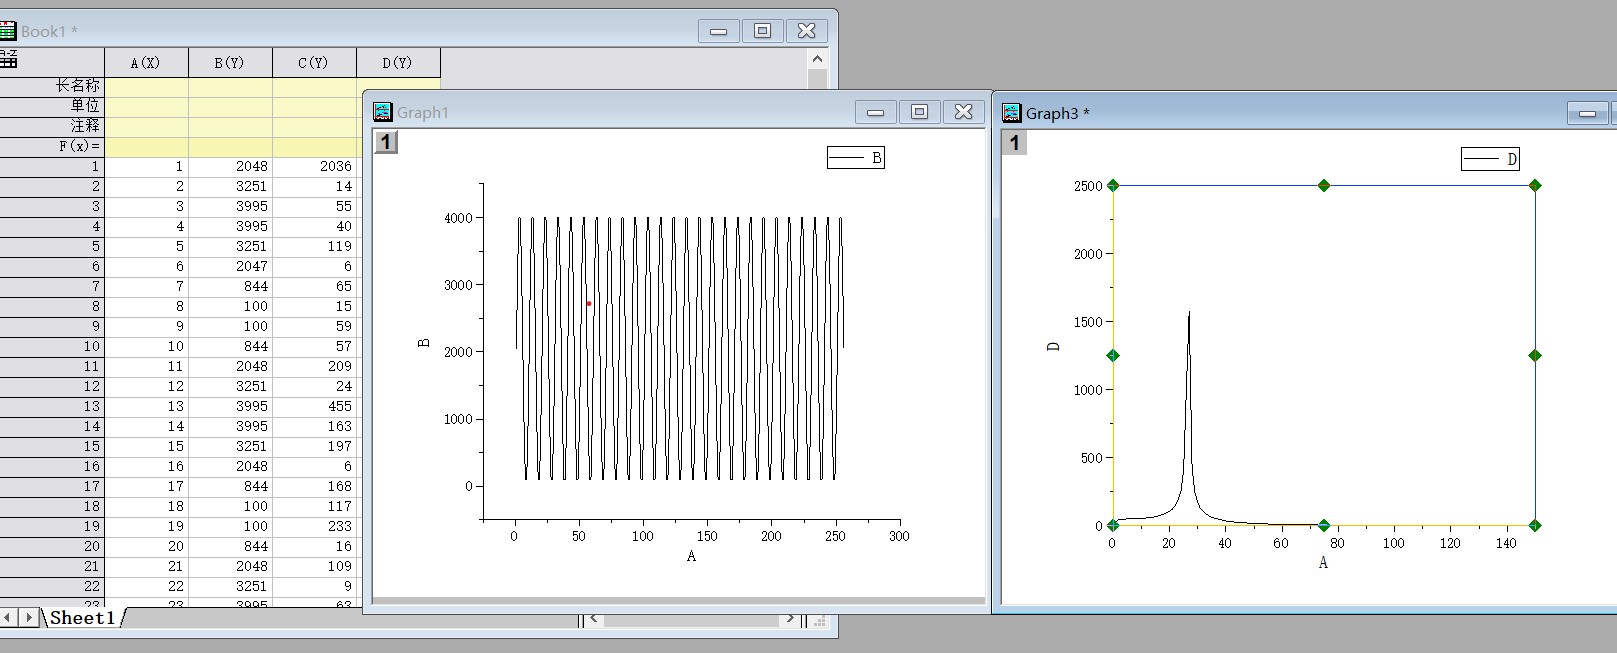Image resolution: width=1617 pixels, height=653 pixels.
Task: Click cell containing 233 in column C
Action: 314,527
